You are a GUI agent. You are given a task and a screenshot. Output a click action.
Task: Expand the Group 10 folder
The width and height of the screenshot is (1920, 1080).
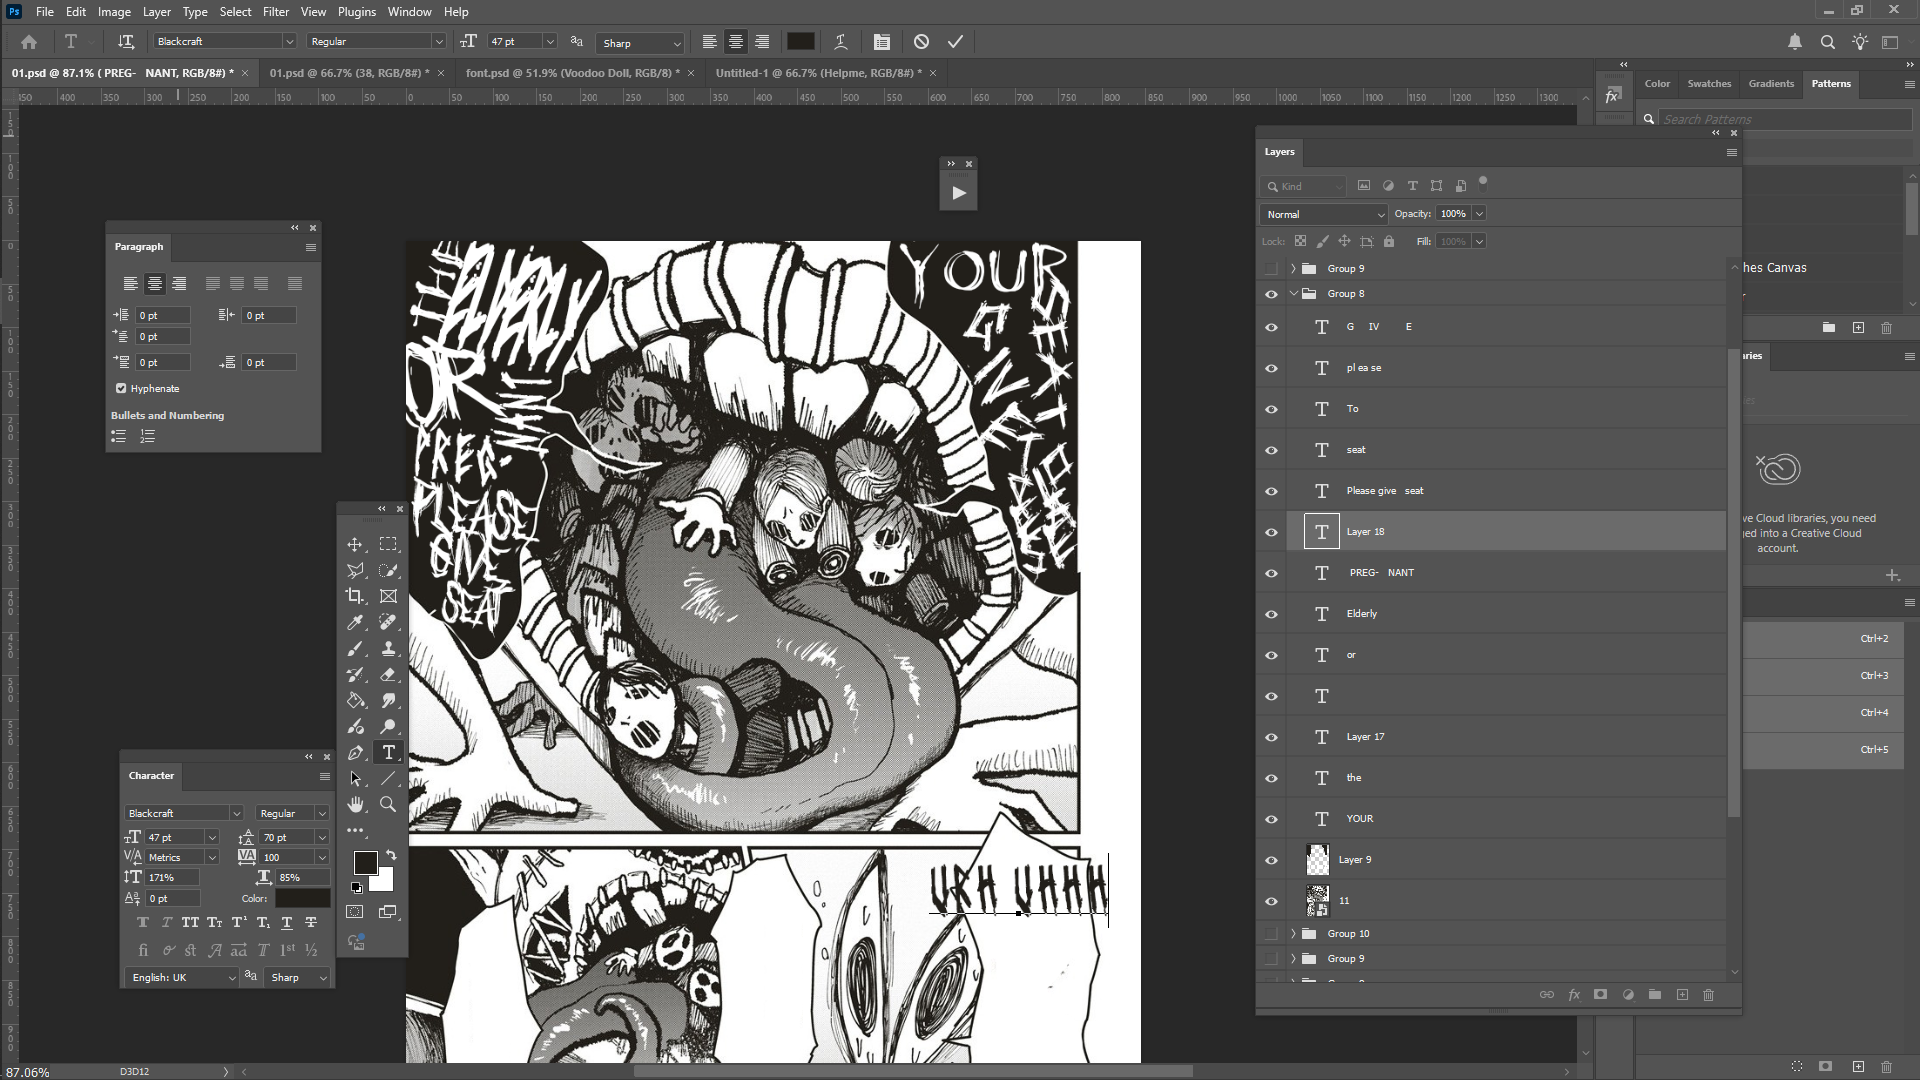1293,934
